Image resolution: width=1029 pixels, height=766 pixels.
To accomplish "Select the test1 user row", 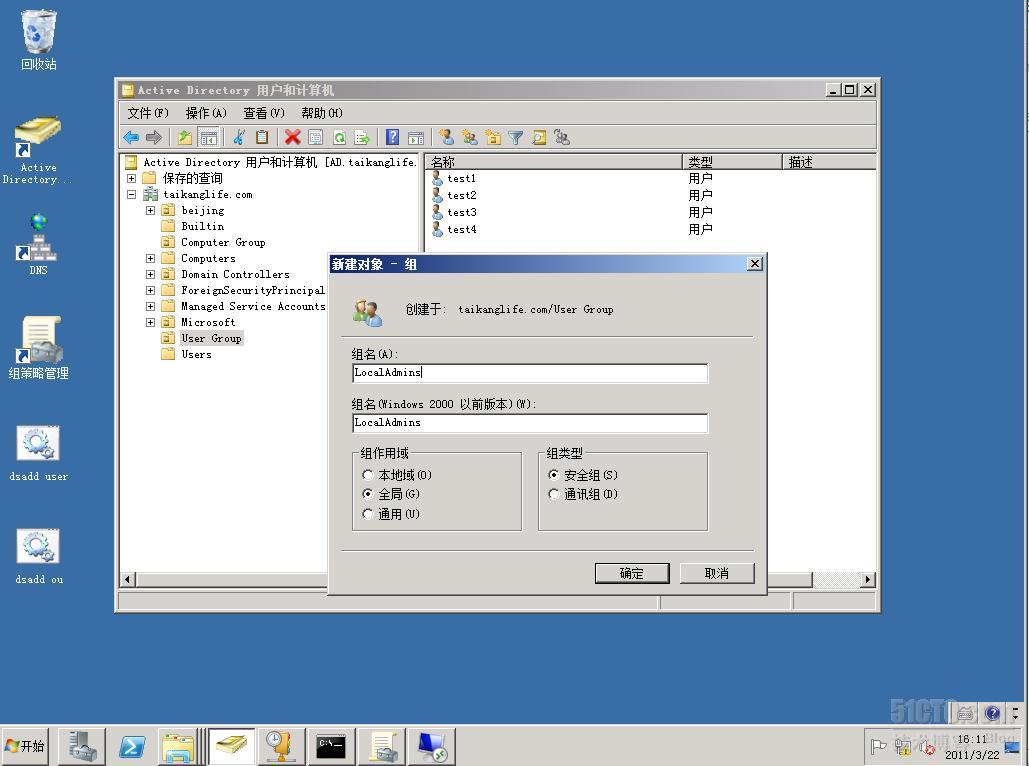I will [461, 179].
